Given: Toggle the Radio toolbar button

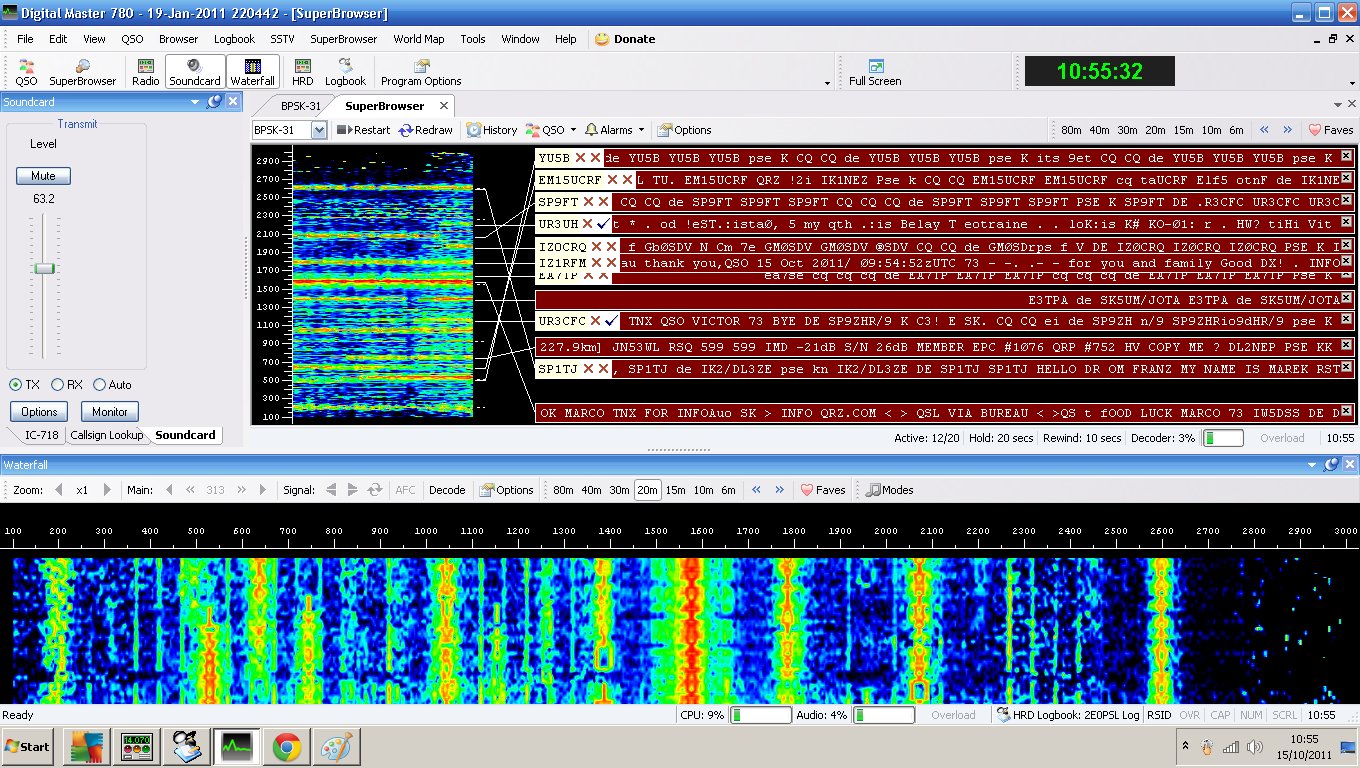Looking at the screenshot, I should coord(146,72).
